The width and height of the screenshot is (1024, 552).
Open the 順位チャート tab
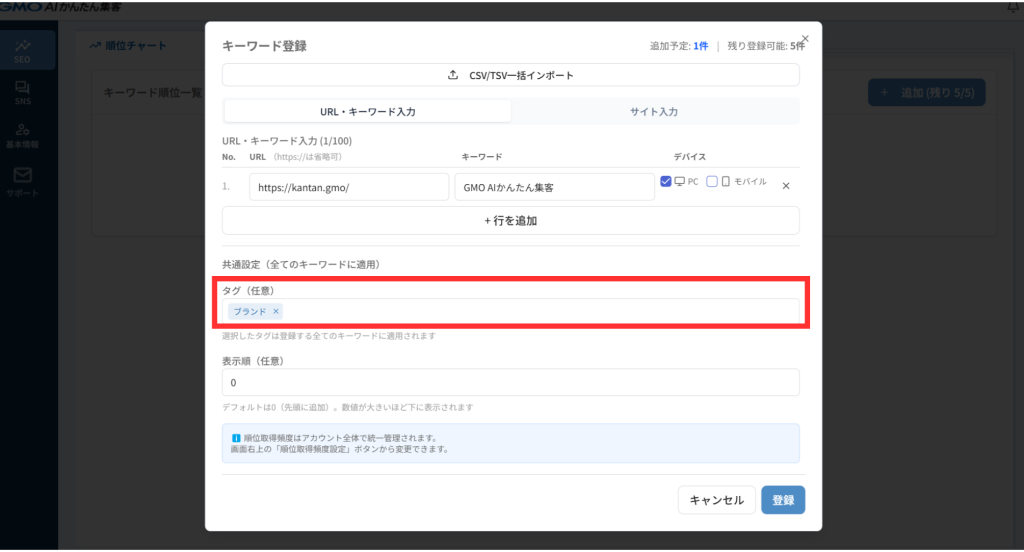(x=128, y=45)
